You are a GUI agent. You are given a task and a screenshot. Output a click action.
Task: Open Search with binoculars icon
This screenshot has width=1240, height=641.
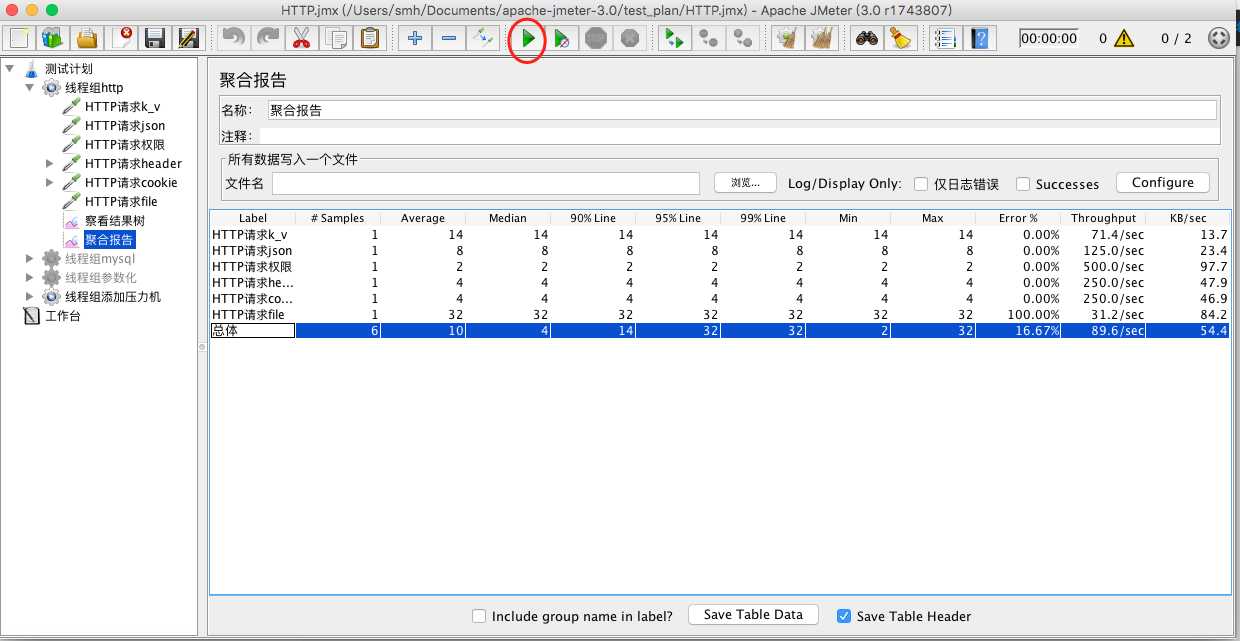tap(867, 38)
